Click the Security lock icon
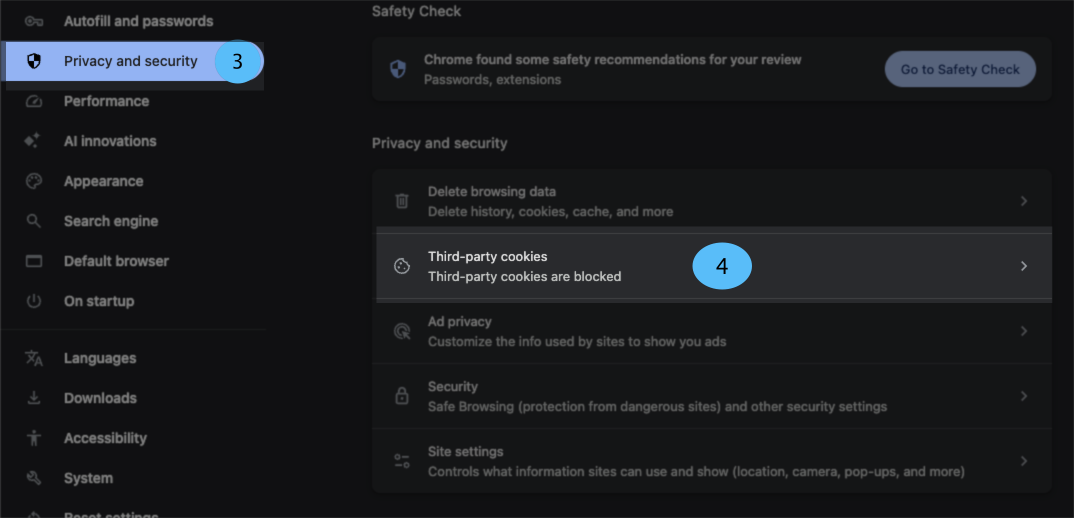 tap(402, 396)
